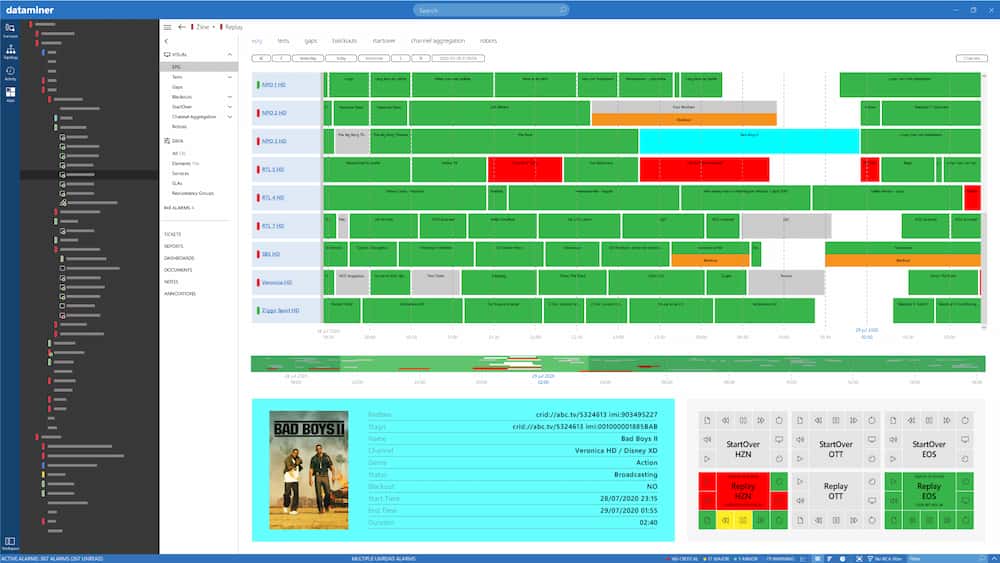Expand the Blackouts item in side menu
Viewport: 1000px width, 563px height.
(x=231, y=97)
